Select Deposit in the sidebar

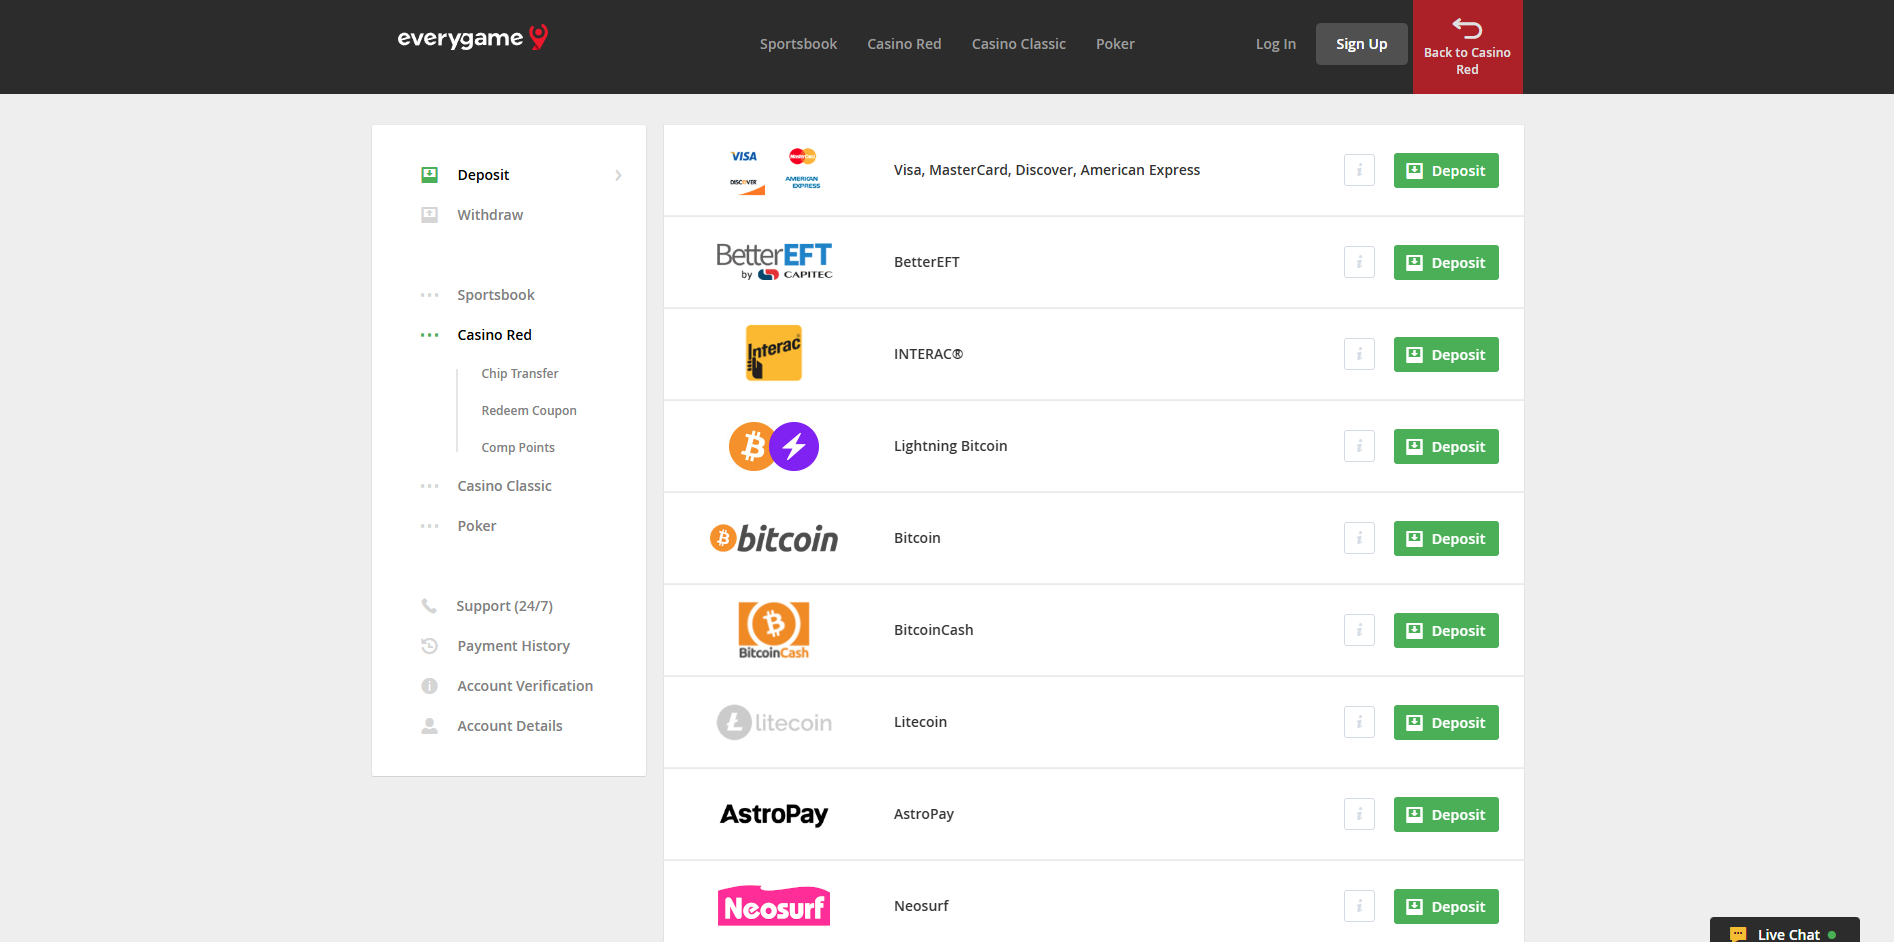tap(483, 175)
